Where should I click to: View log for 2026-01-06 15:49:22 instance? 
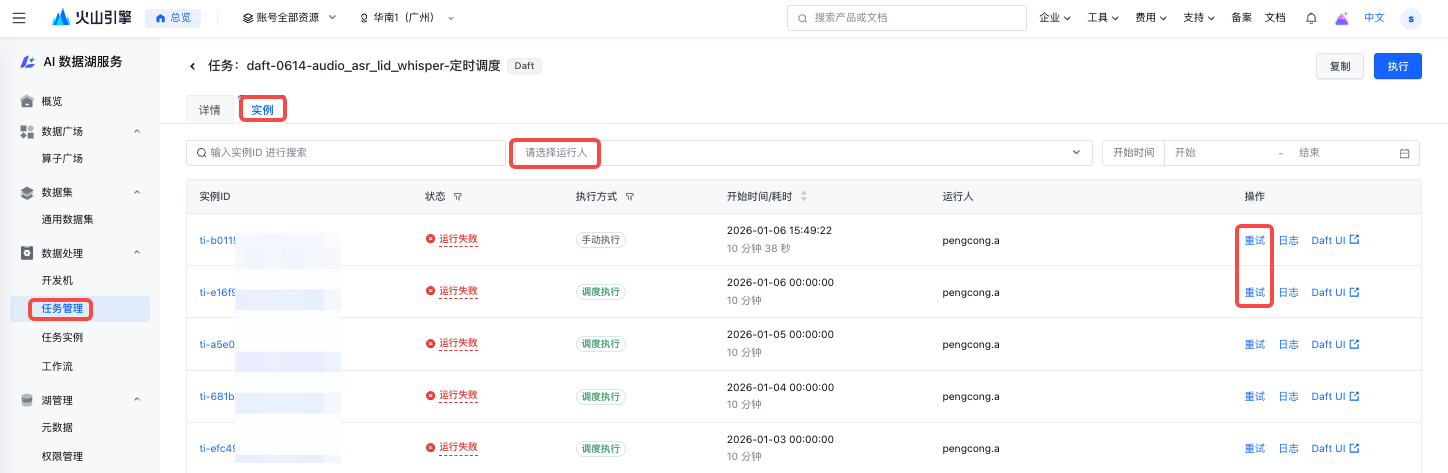1288,240
